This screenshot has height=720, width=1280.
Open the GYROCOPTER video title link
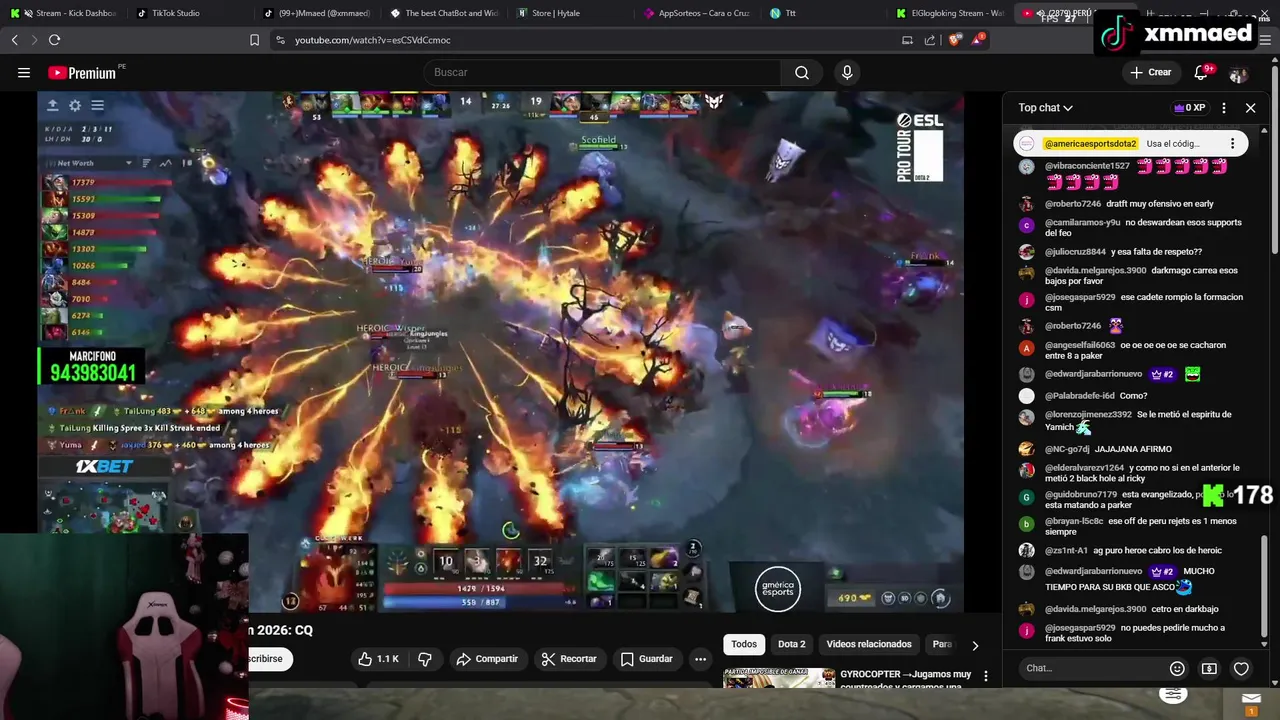coord(906,680)
